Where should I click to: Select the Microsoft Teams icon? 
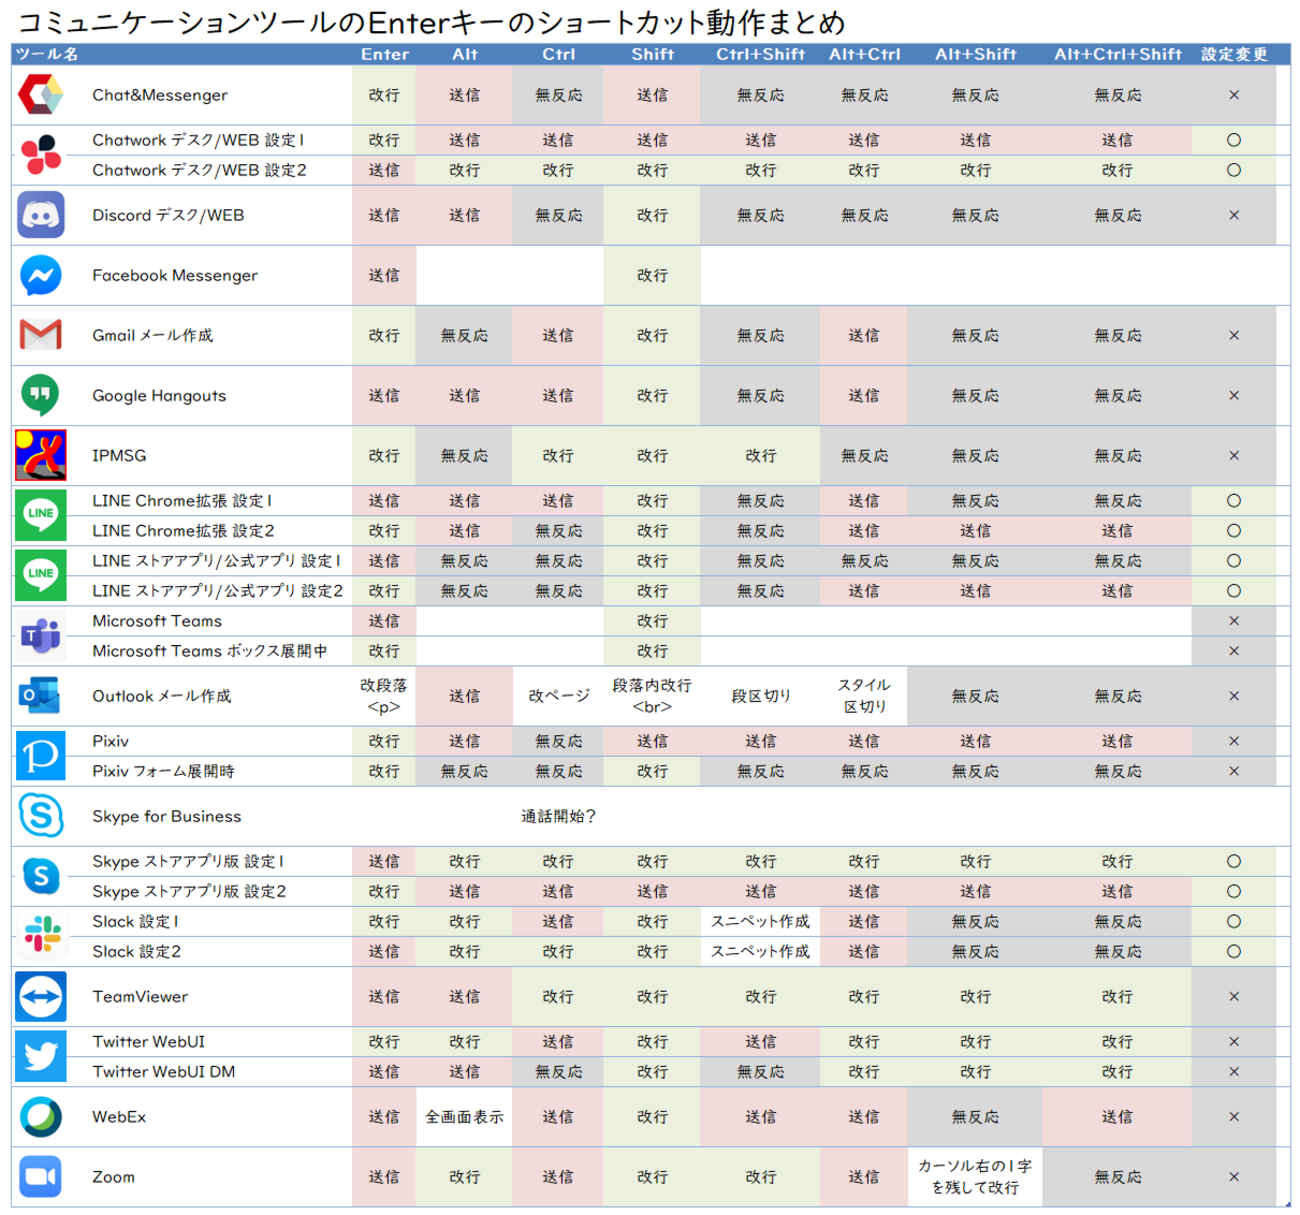(41, 635)
